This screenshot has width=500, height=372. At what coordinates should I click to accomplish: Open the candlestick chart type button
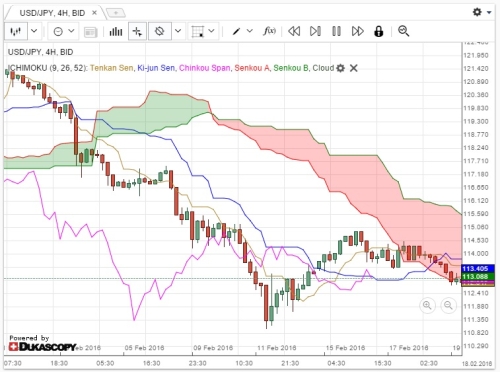click(x=16, y=31)
